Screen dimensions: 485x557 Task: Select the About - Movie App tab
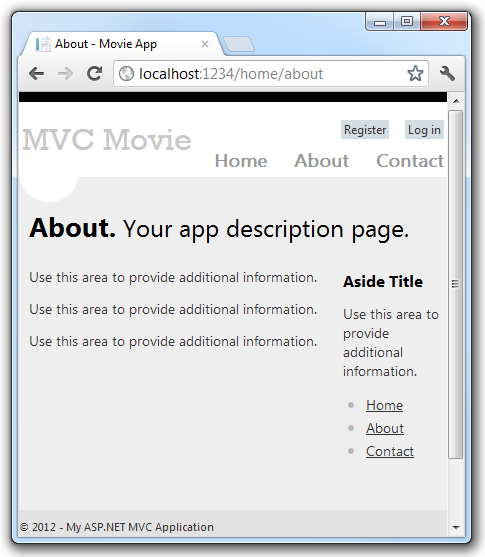point(122,44)
